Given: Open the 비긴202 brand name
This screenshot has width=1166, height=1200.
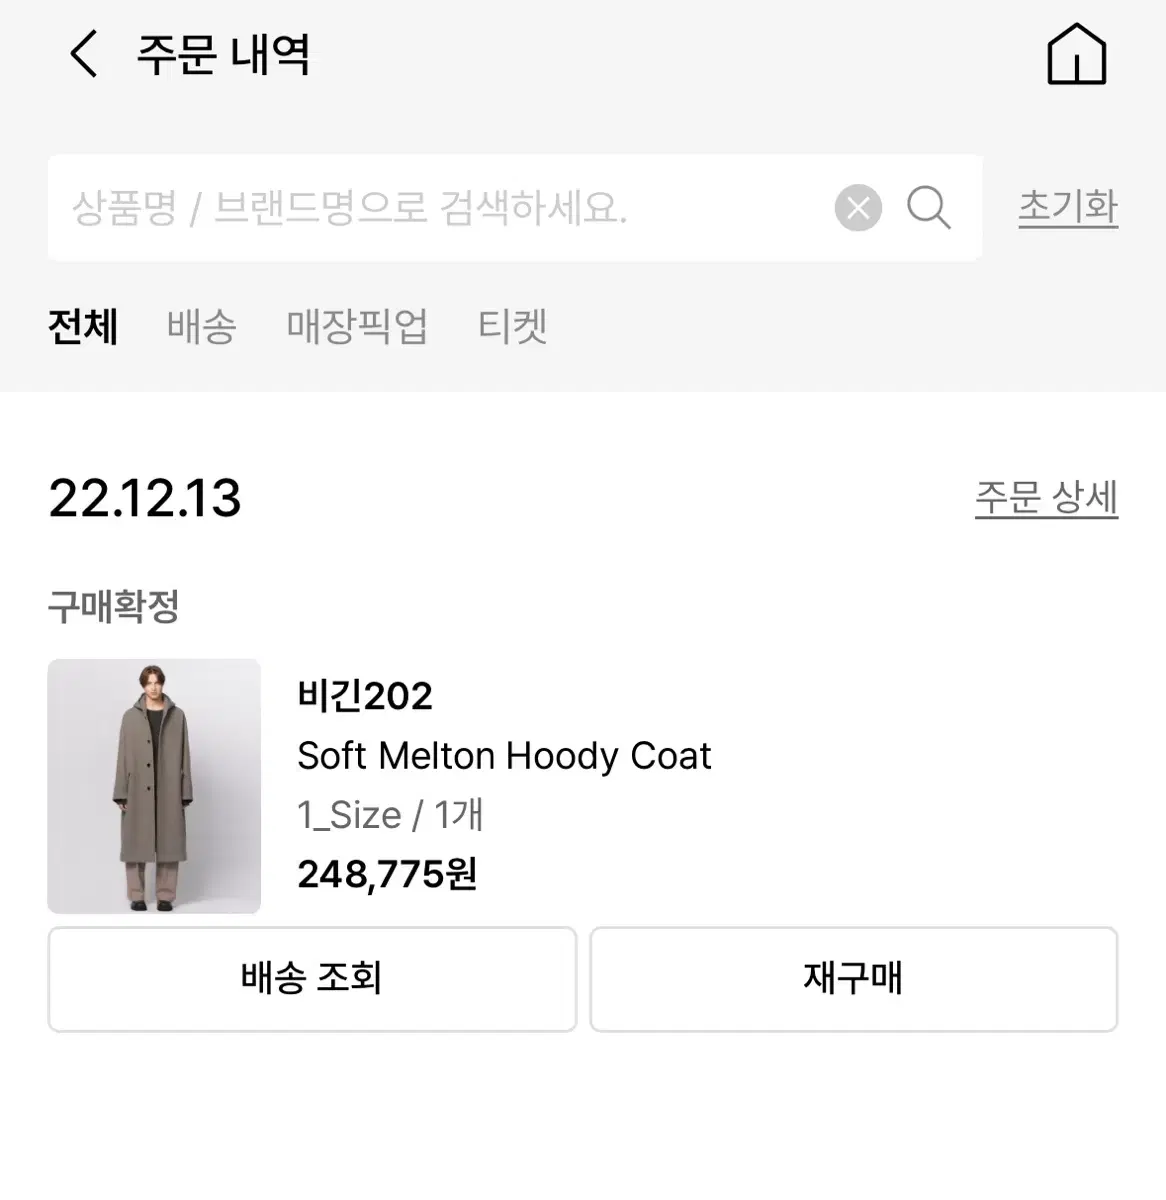Looking at the screenshot, I should 365,696.
